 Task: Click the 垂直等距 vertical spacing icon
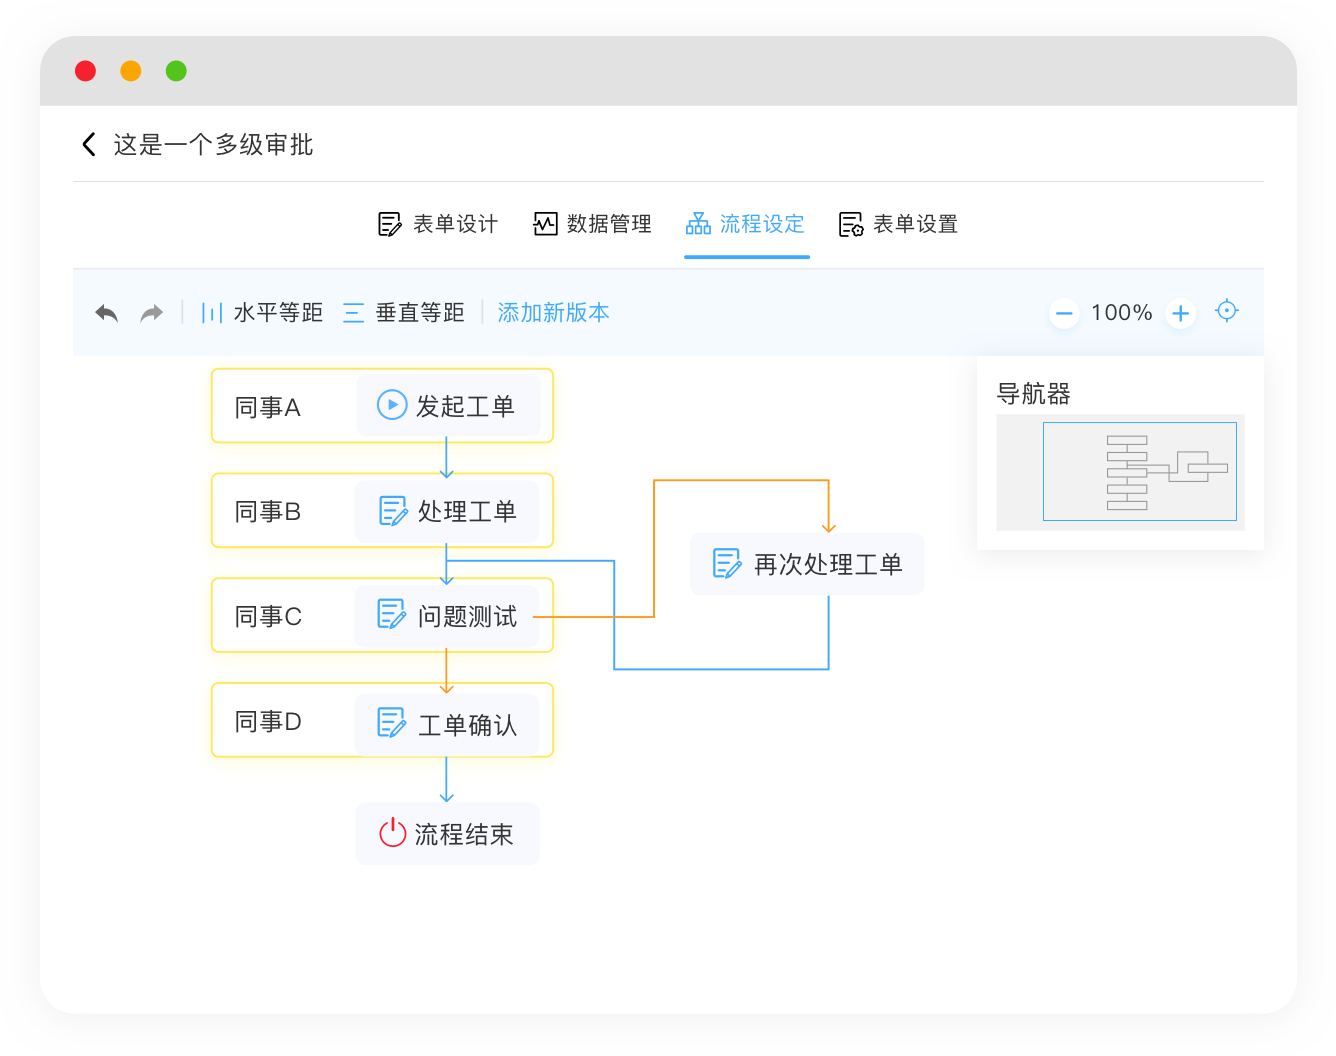point(353,312)
